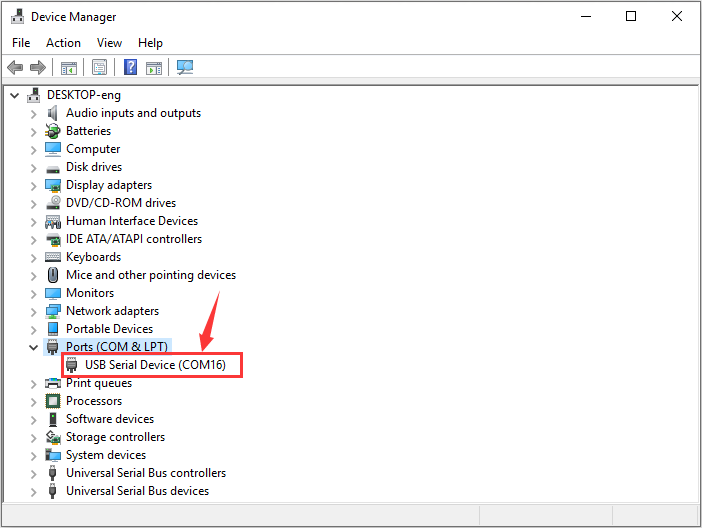Expand the Disk drives category
This screenshot has height=528, width=702.
pyautogui.click(x=34, y=168)
